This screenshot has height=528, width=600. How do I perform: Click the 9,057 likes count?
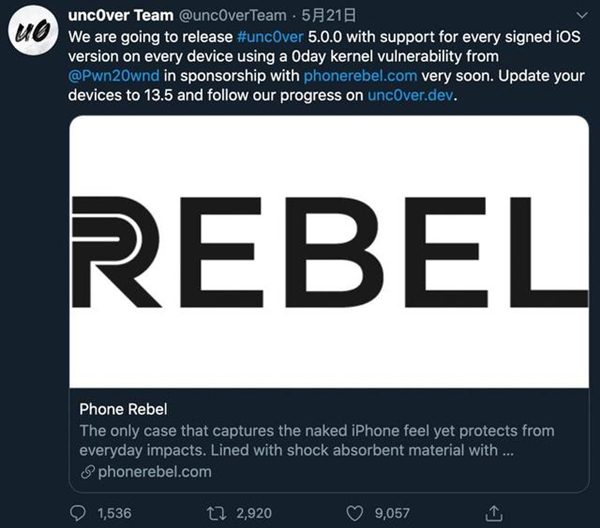[x=389, y=513]
